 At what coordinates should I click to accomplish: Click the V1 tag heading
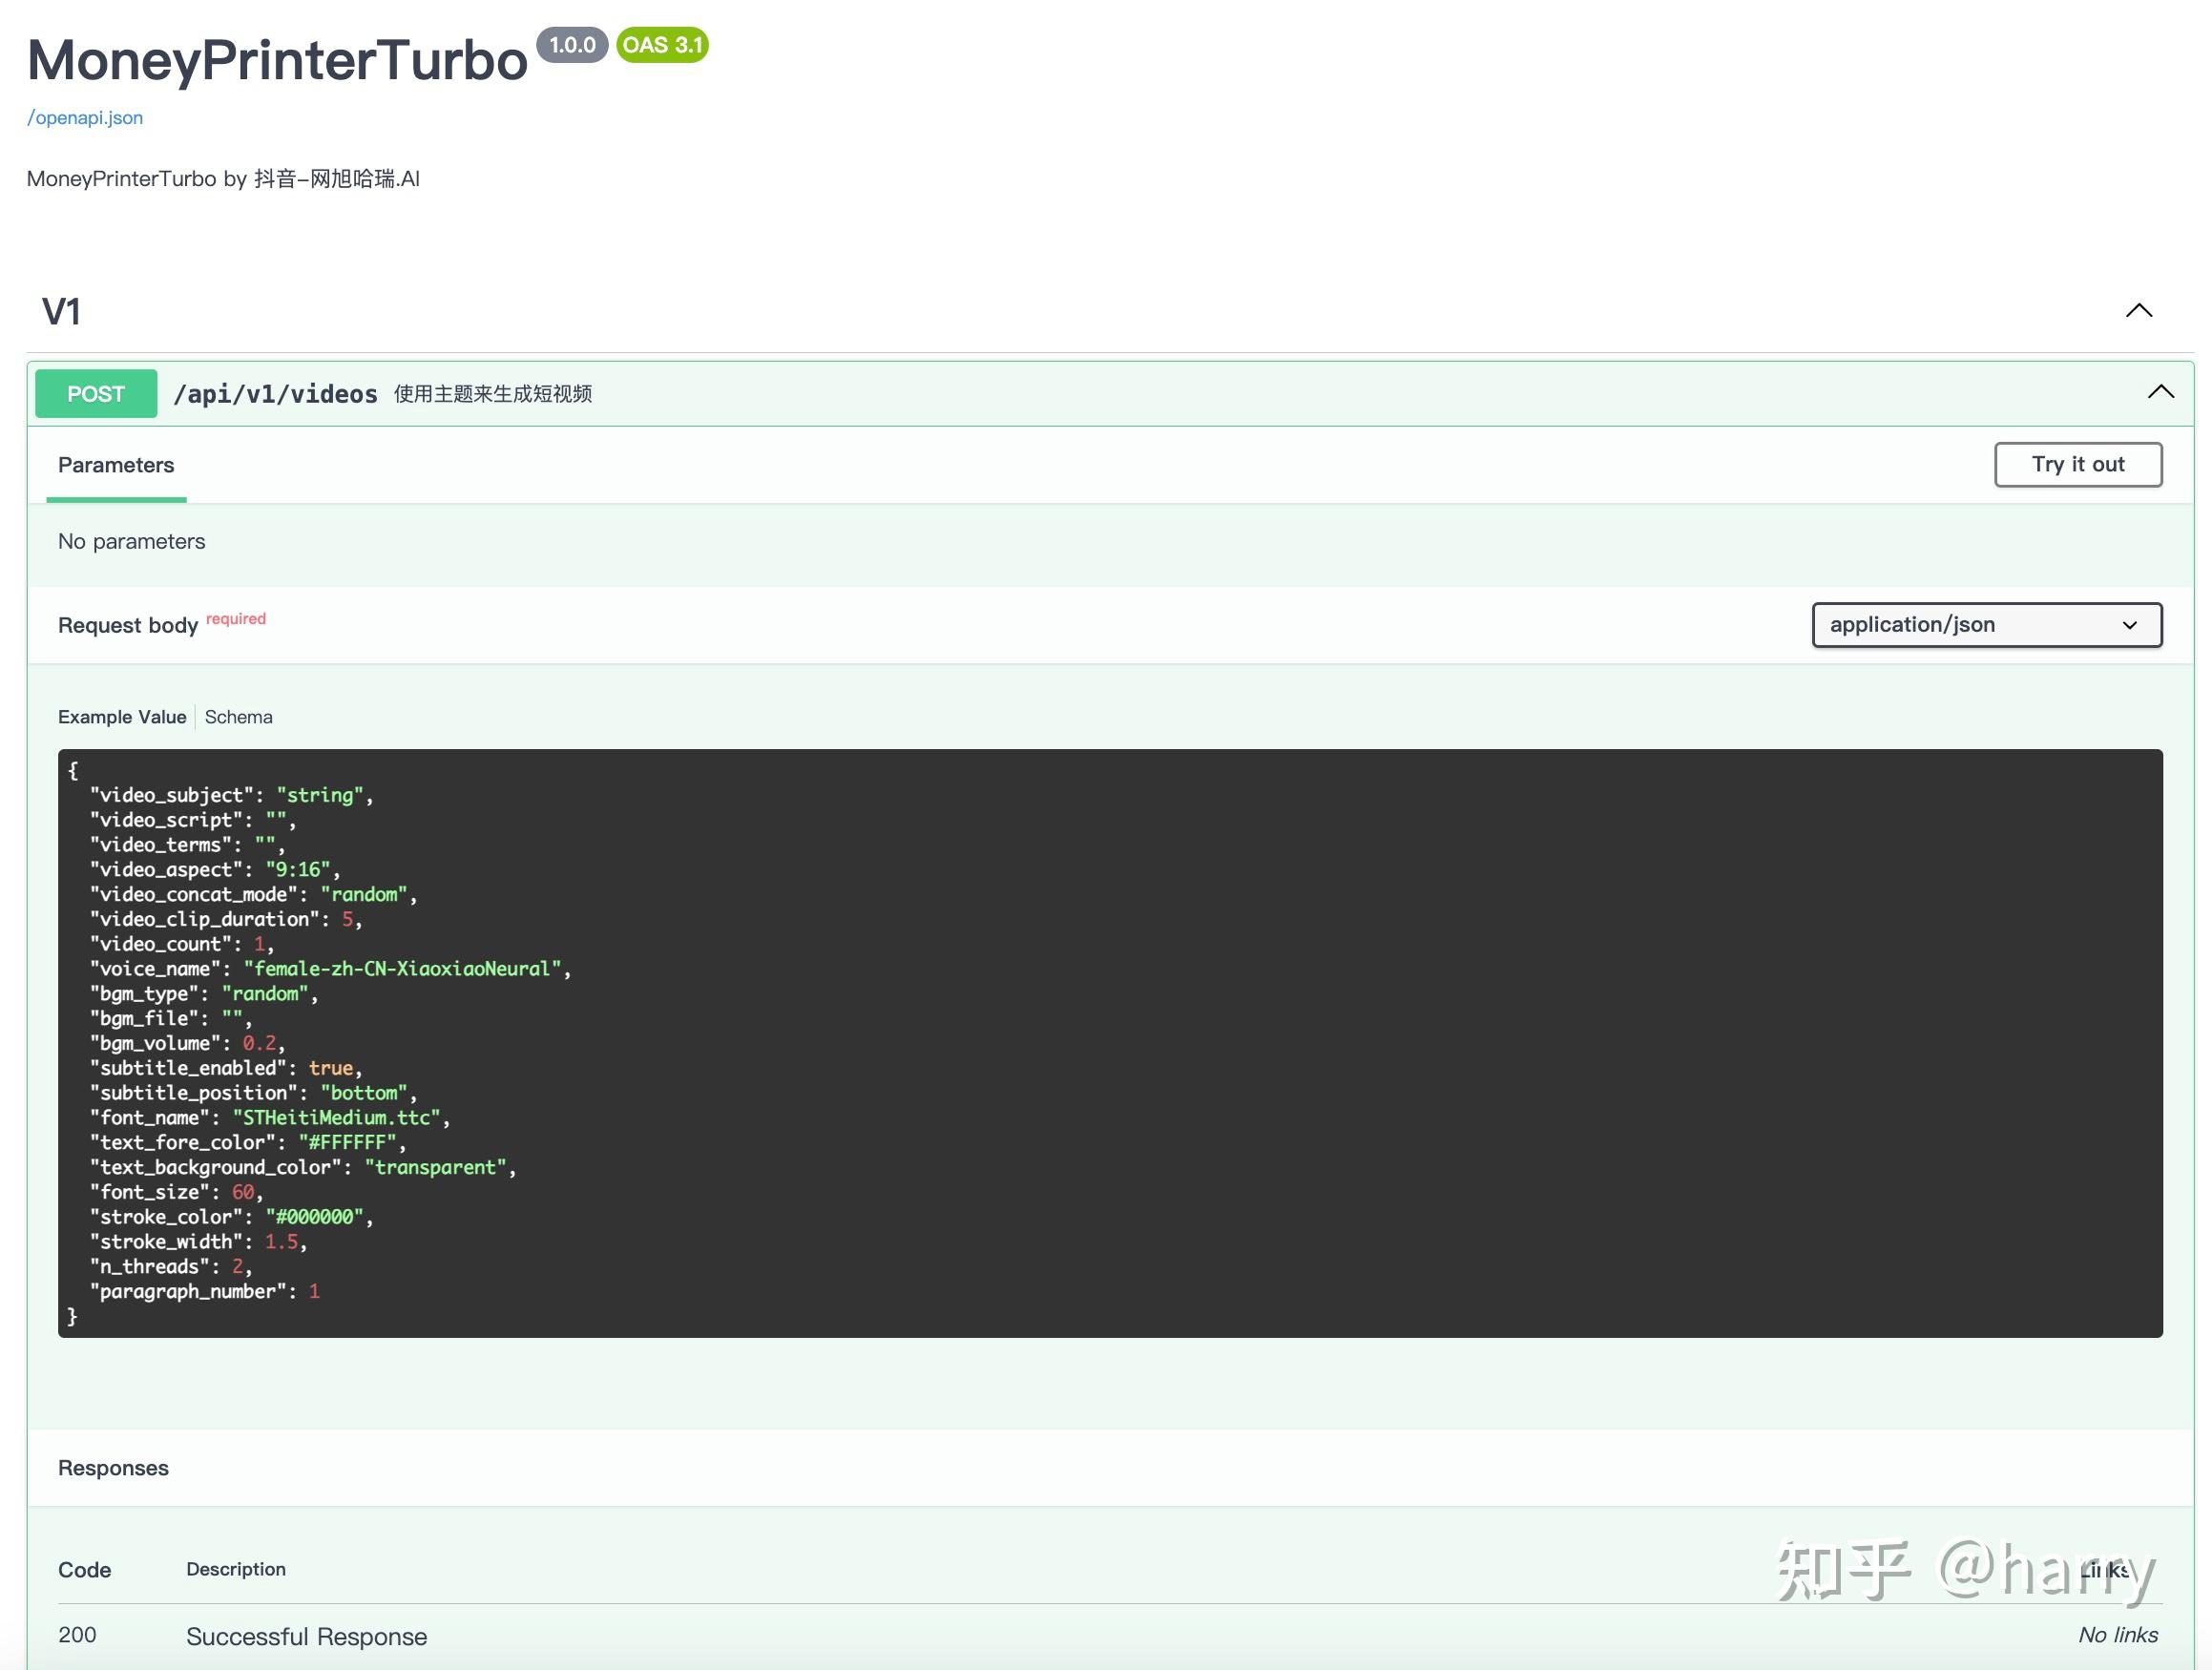61,312
